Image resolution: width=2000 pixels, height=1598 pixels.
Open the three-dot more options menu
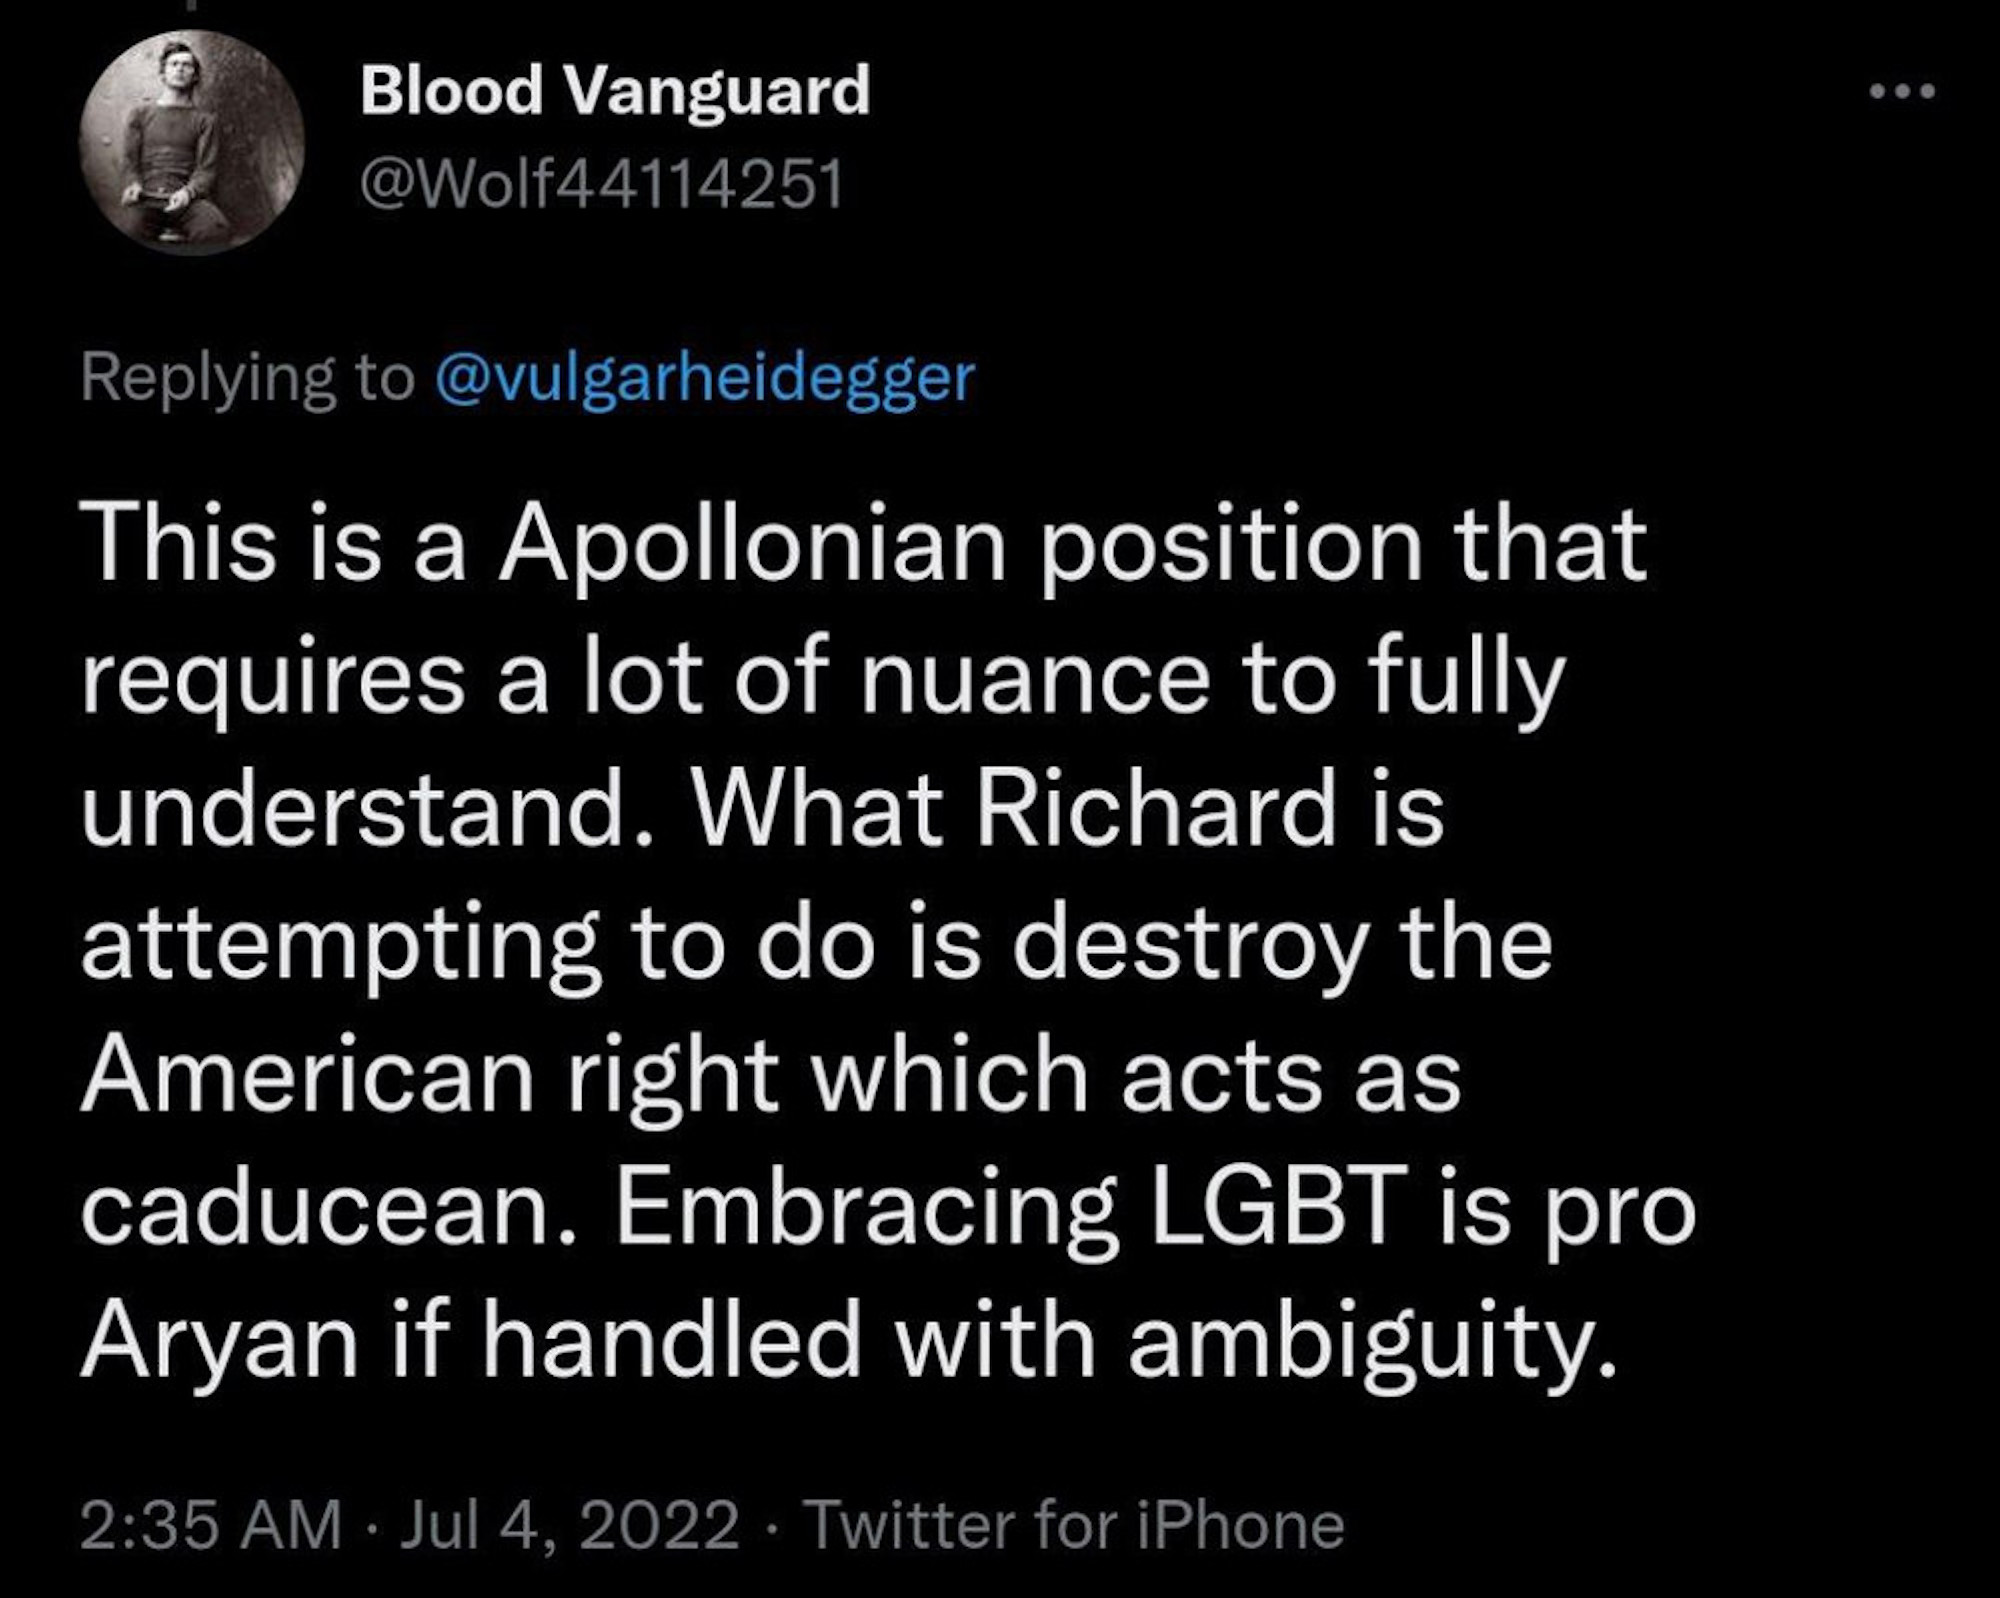[1902, 91]
